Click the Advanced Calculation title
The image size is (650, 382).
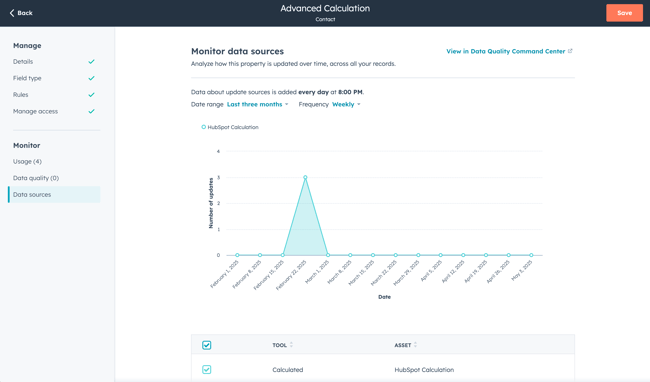tap(325, 8)
